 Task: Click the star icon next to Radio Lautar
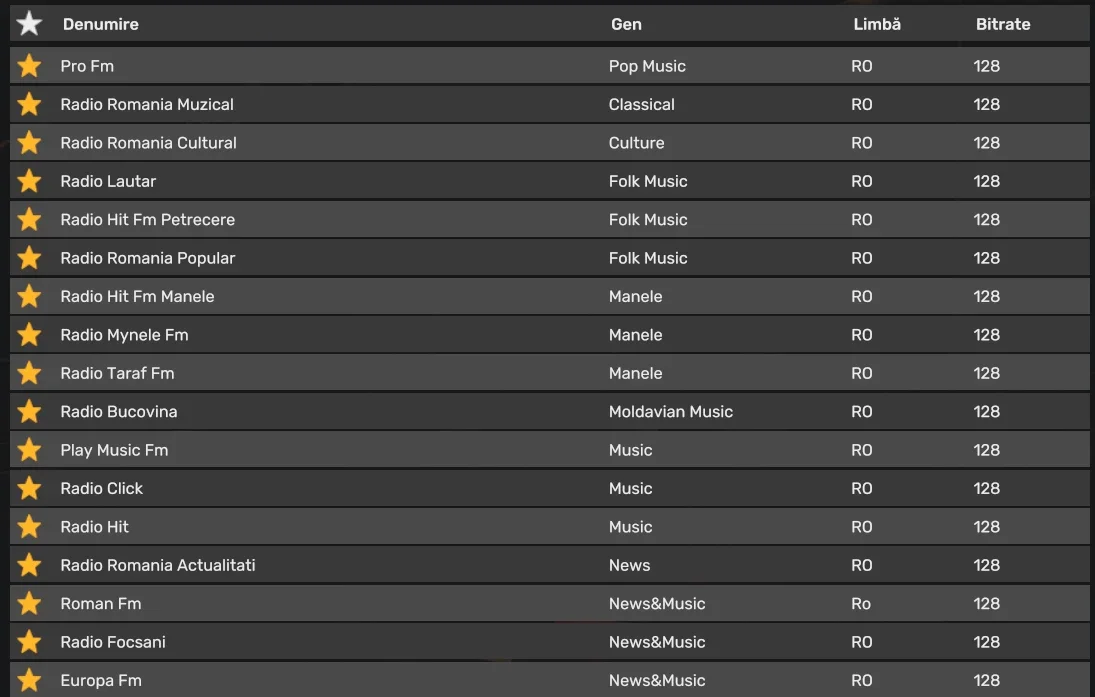click(x=30, y=181)
